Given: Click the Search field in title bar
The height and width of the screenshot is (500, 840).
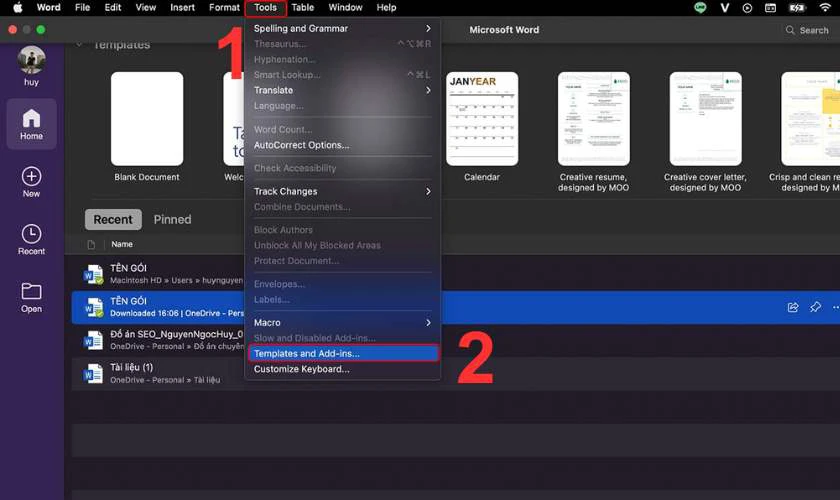Looking at the screenshot, I should (x=808, y=30).
